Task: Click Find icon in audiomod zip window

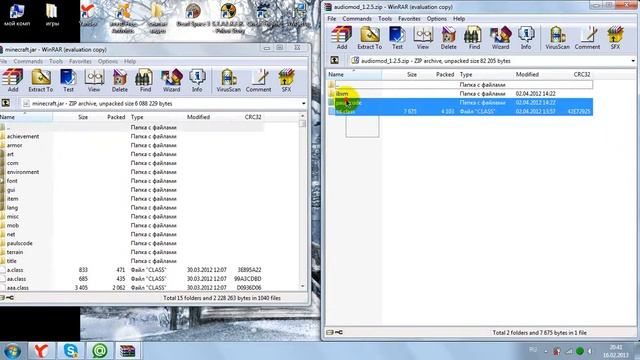Action: (x=474, y=38)
